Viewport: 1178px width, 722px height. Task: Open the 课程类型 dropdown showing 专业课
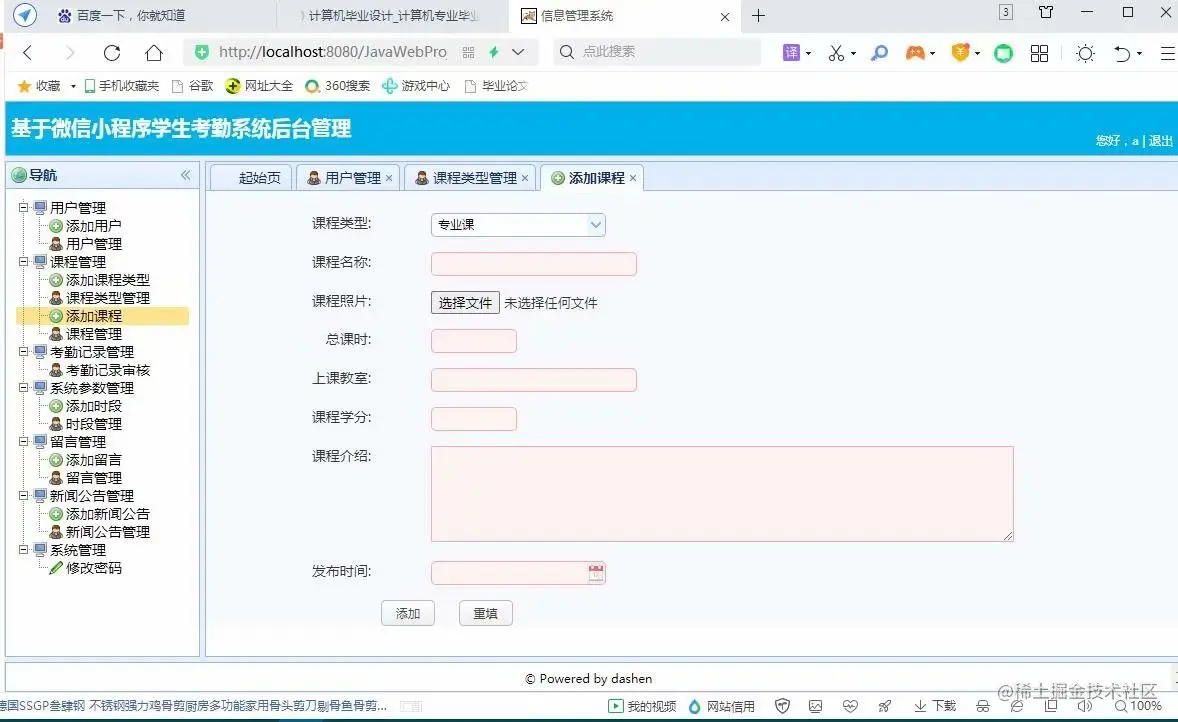(518, 225)
